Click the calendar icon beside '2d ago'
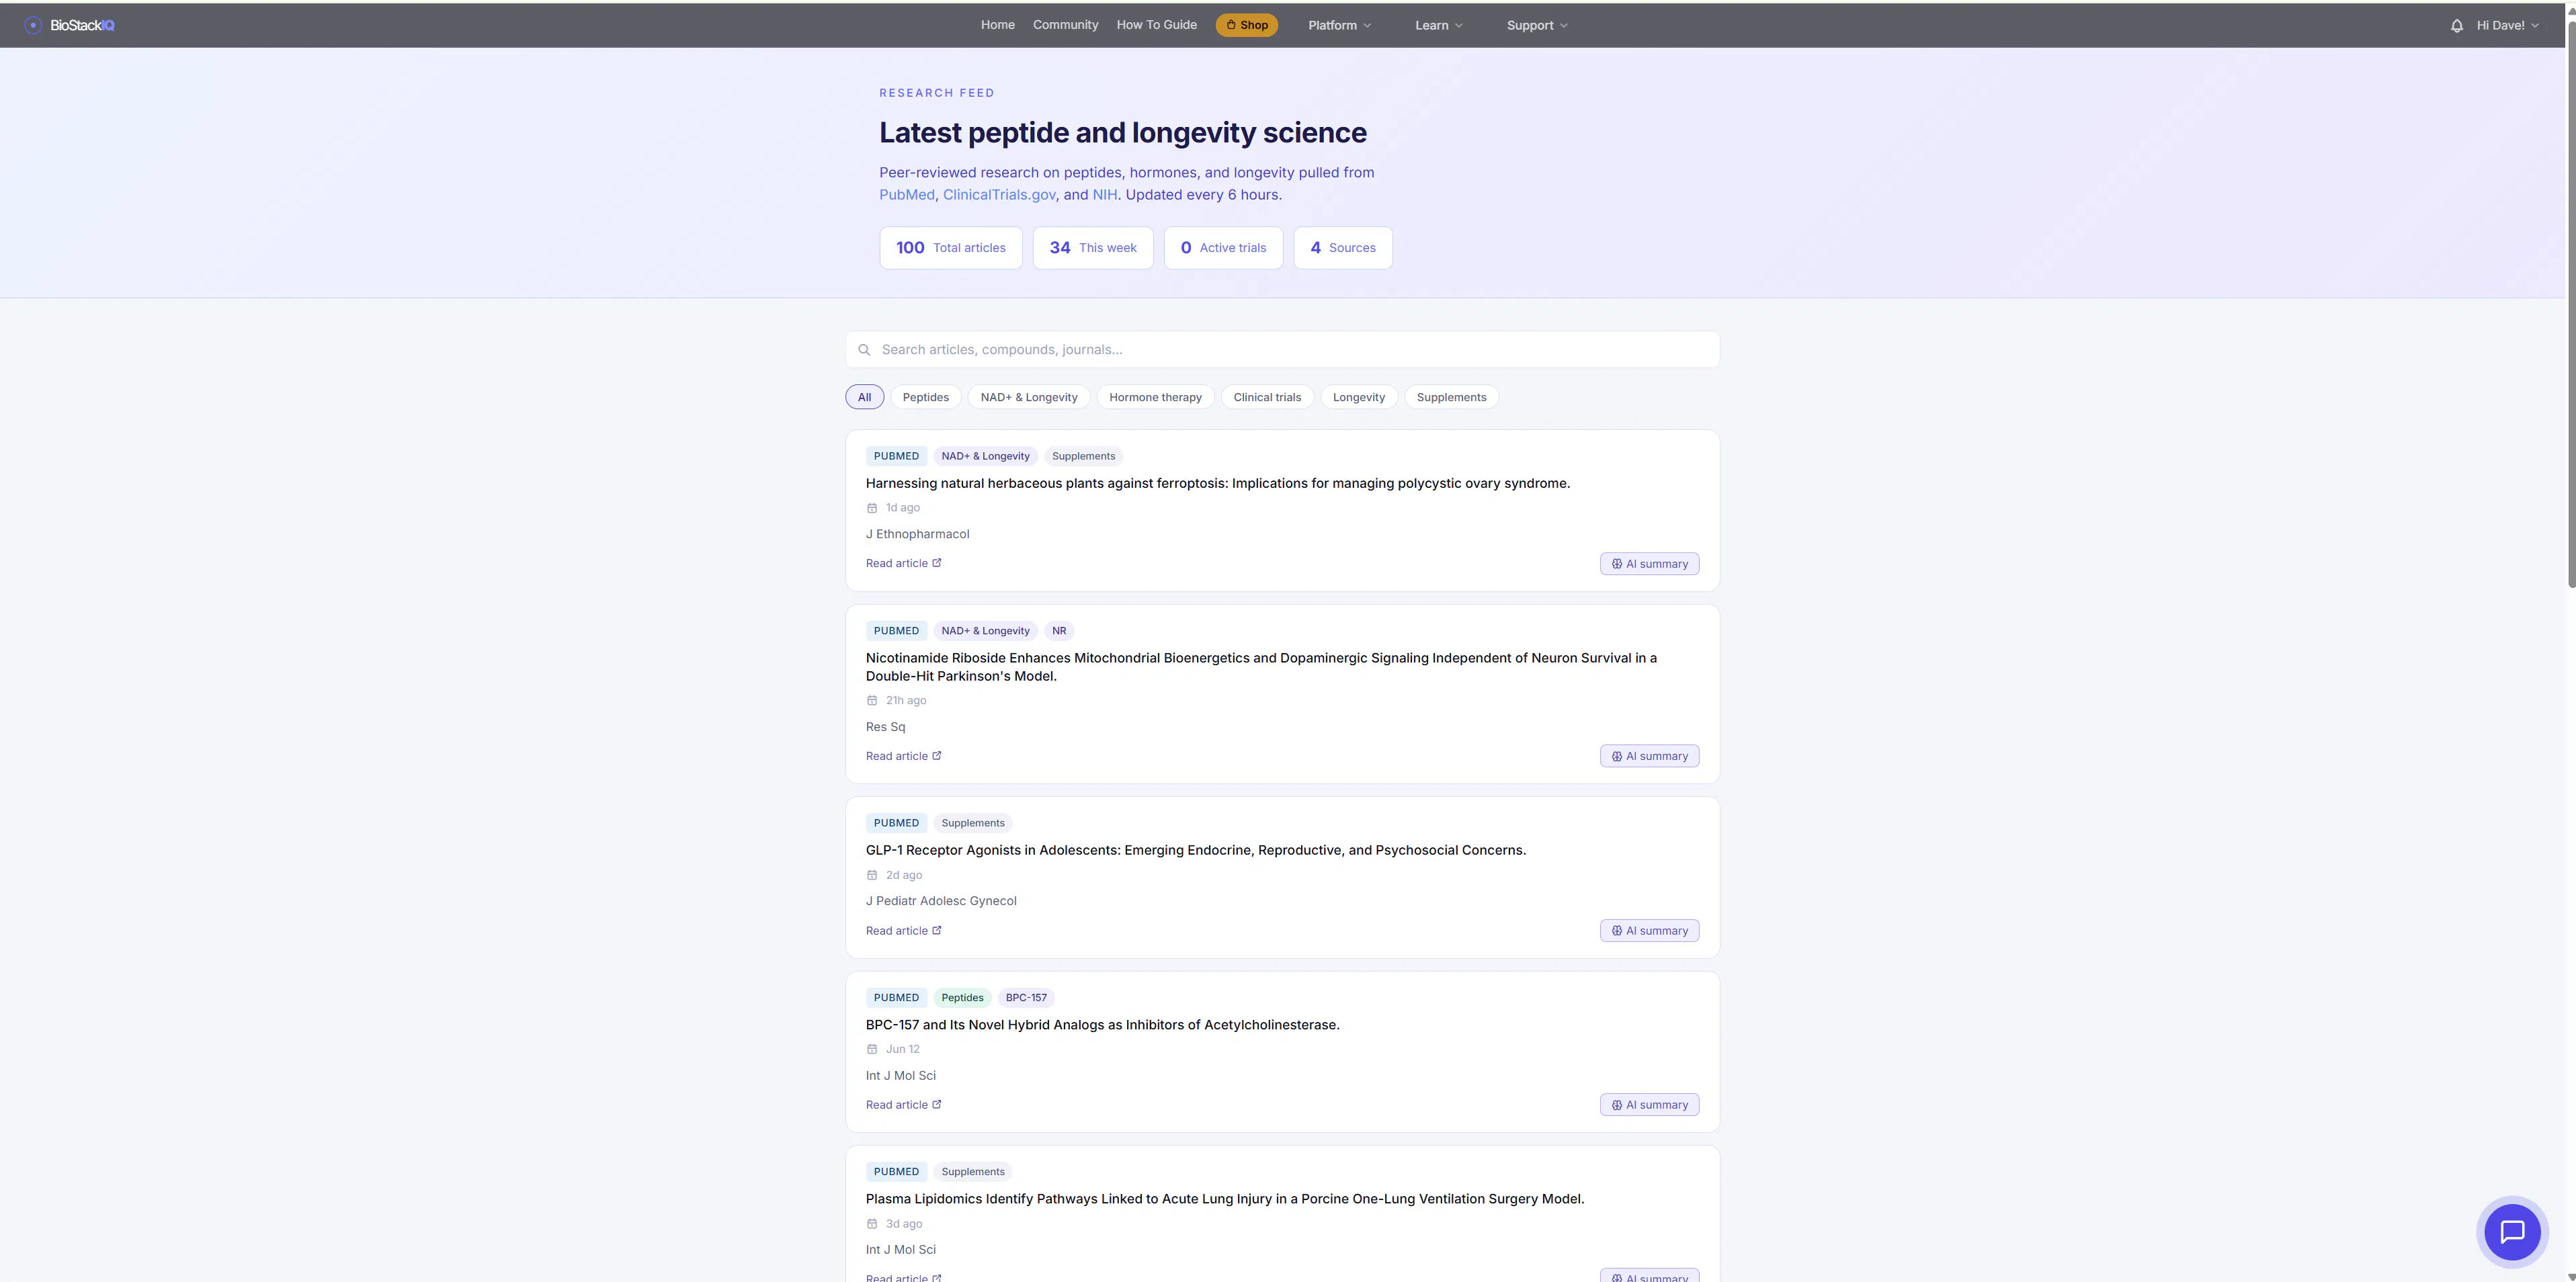This screenshot has width=2576, height=1282. click(x=872, y=875)
